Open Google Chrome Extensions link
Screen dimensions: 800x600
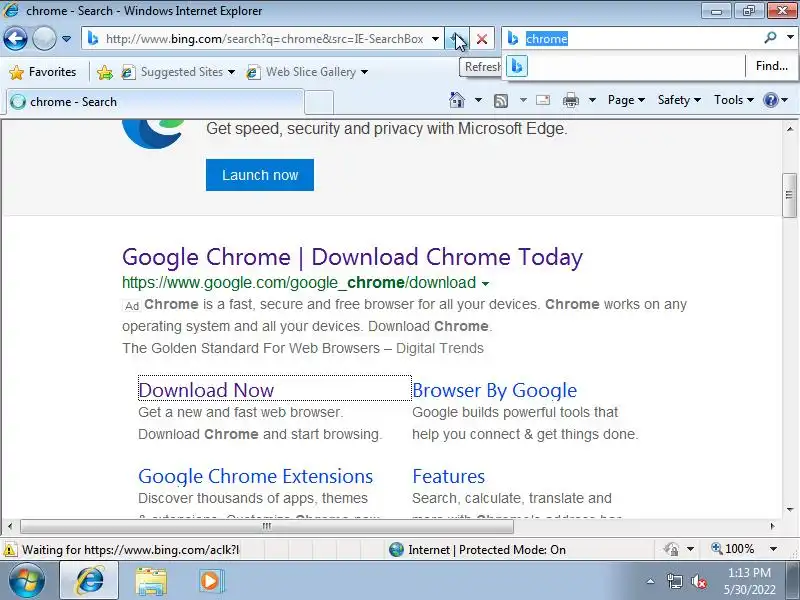tap(256, 476)
